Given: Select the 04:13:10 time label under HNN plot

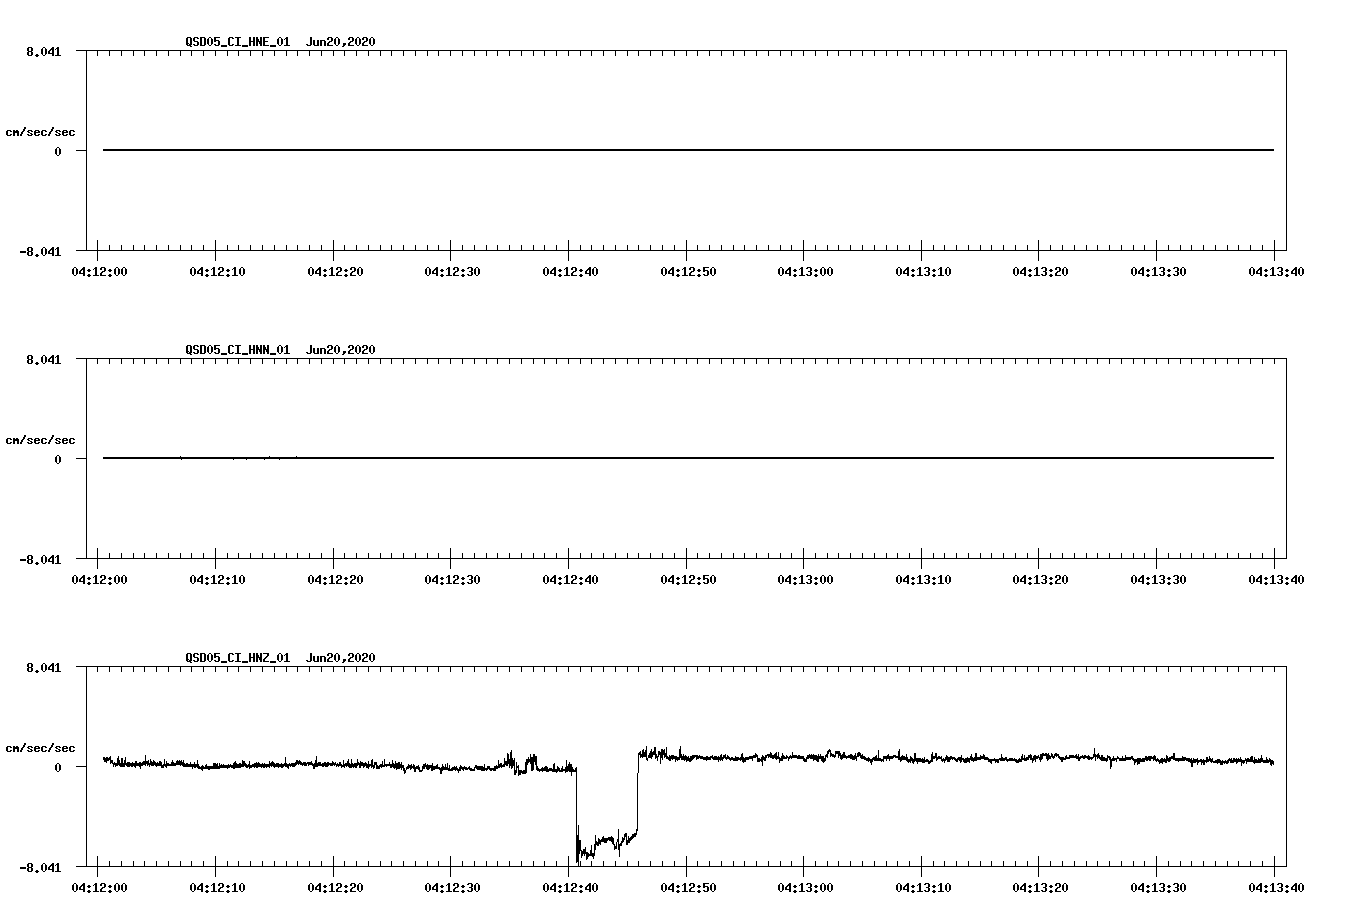Looking at the screenshot, I should (x=922, y=579).
